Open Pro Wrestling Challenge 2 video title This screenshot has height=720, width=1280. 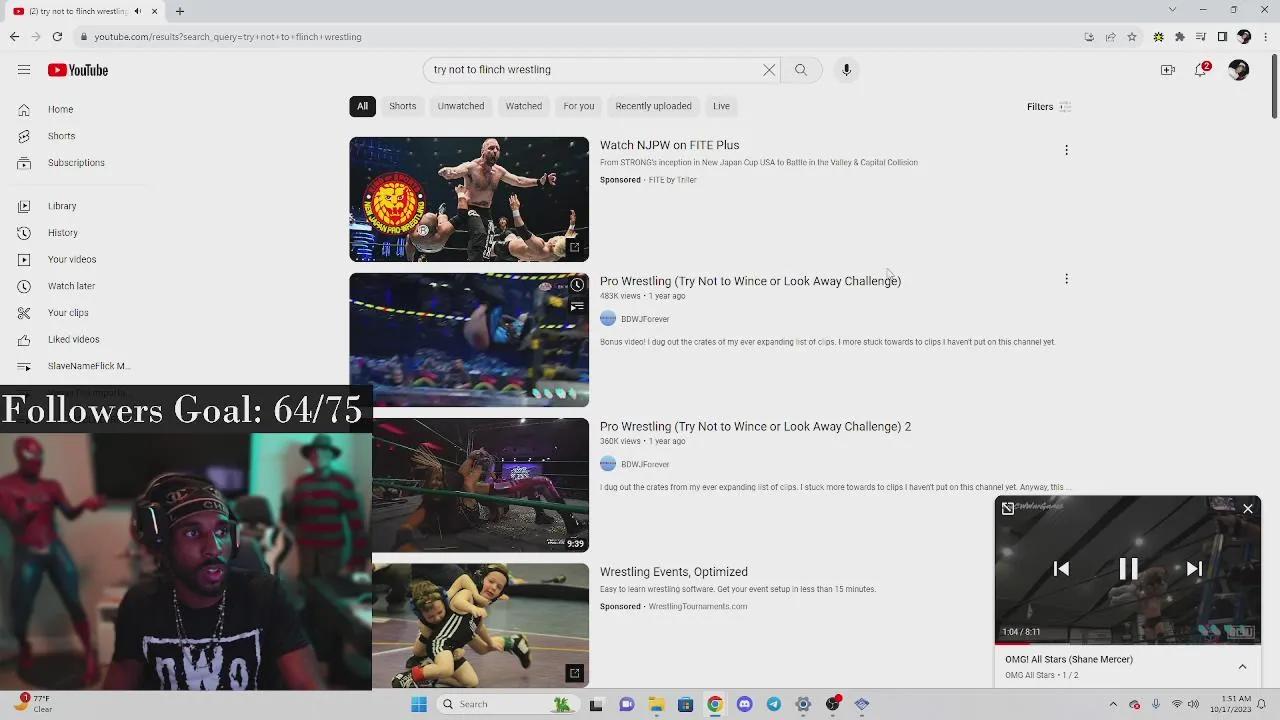(x=755, y=427)
